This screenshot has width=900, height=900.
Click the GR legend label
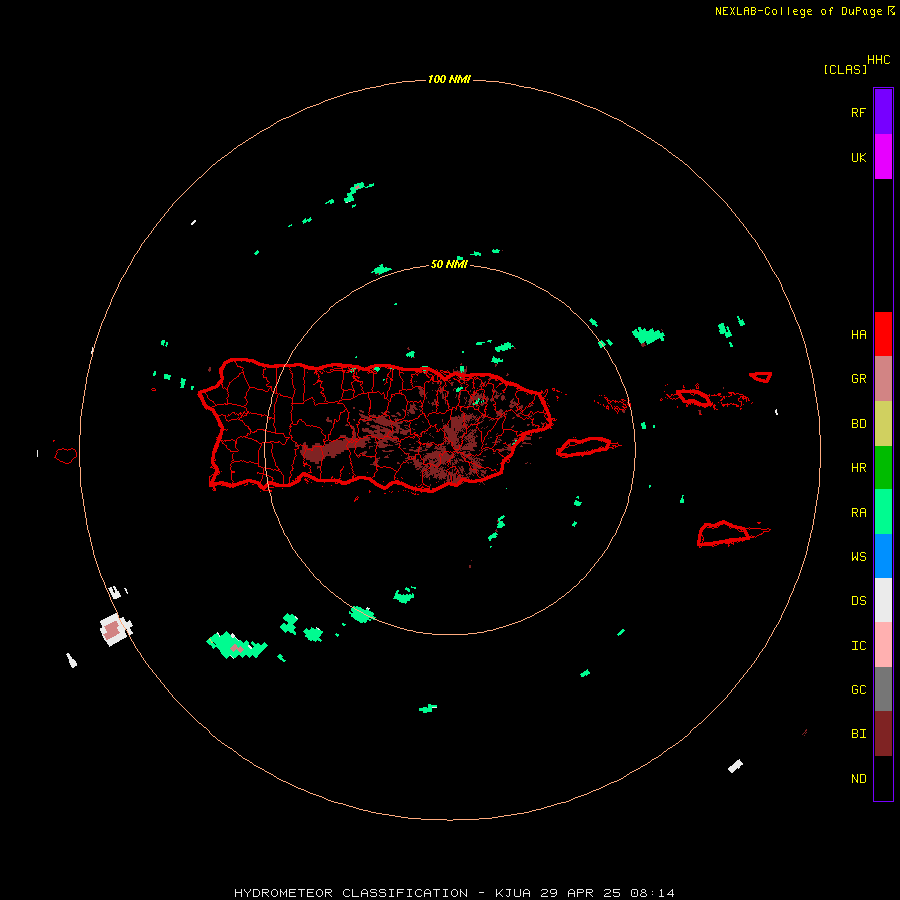[x=859, y=379]
